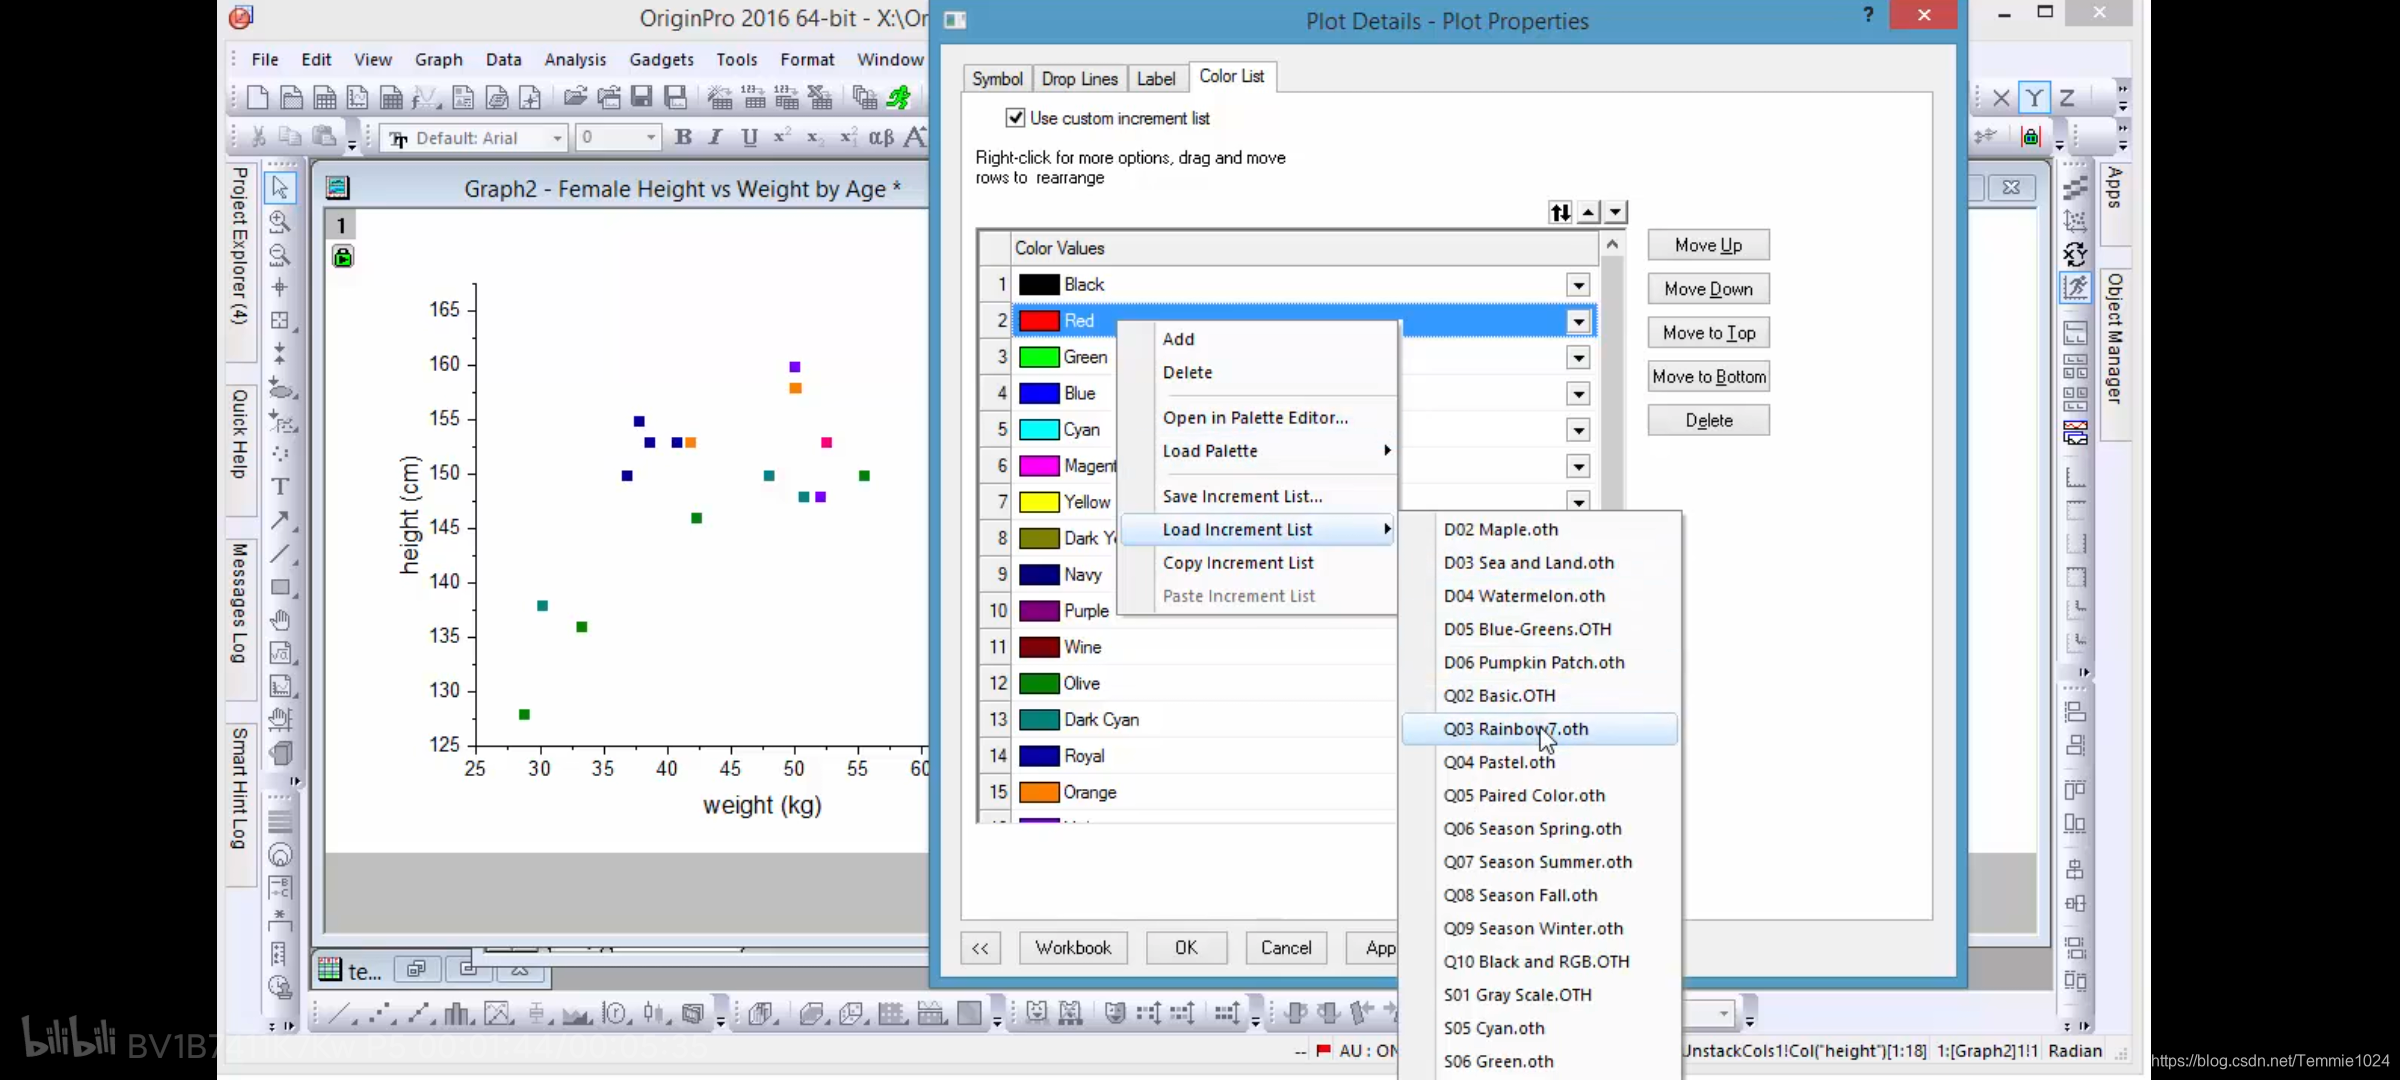This screenshot has height=1080, width=2400.
Task: Switch to the Drop Lines tab
Action: 1079,78
